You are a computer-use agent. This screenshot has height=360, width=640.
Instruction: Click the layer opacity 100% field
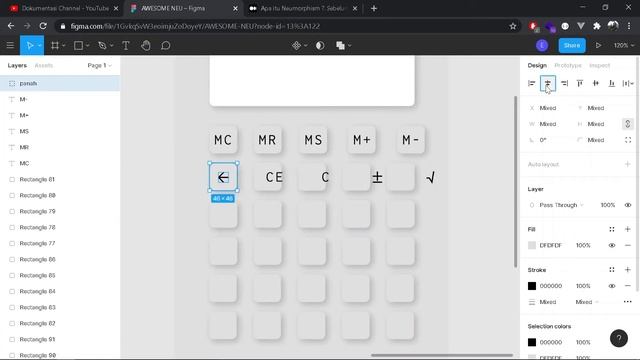tap(608, 205)
